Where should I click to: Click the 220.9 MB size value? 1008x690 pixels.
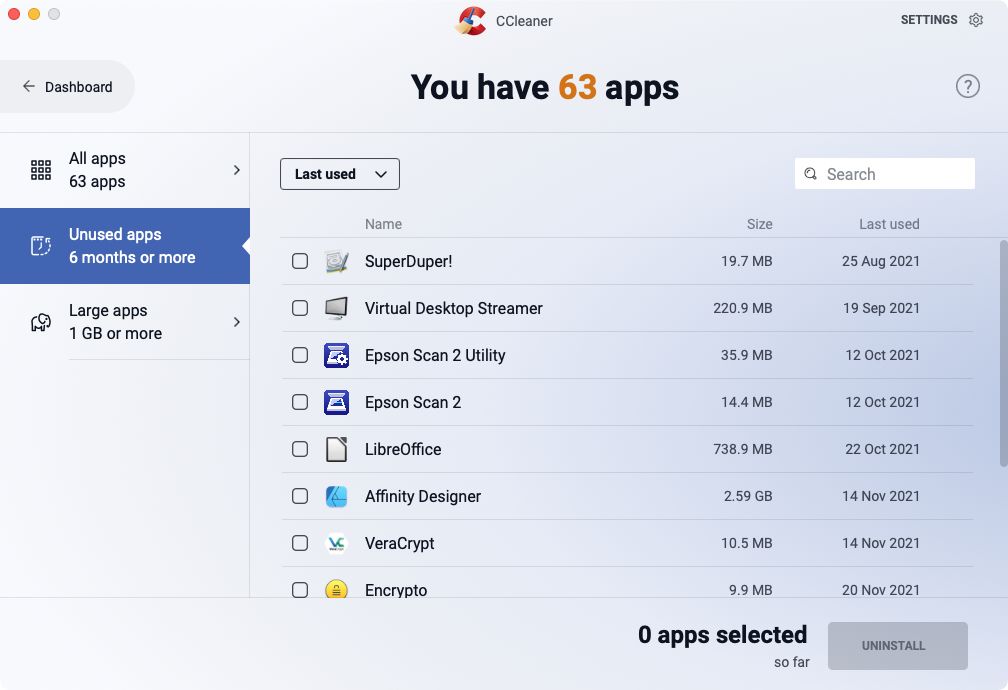[x=742, y=308]
